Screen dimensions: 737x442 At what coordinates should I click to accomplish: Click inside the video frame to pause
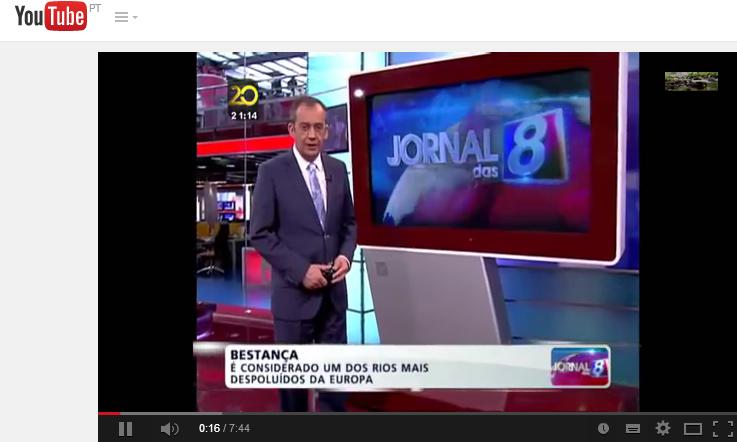tap(417, 232)
